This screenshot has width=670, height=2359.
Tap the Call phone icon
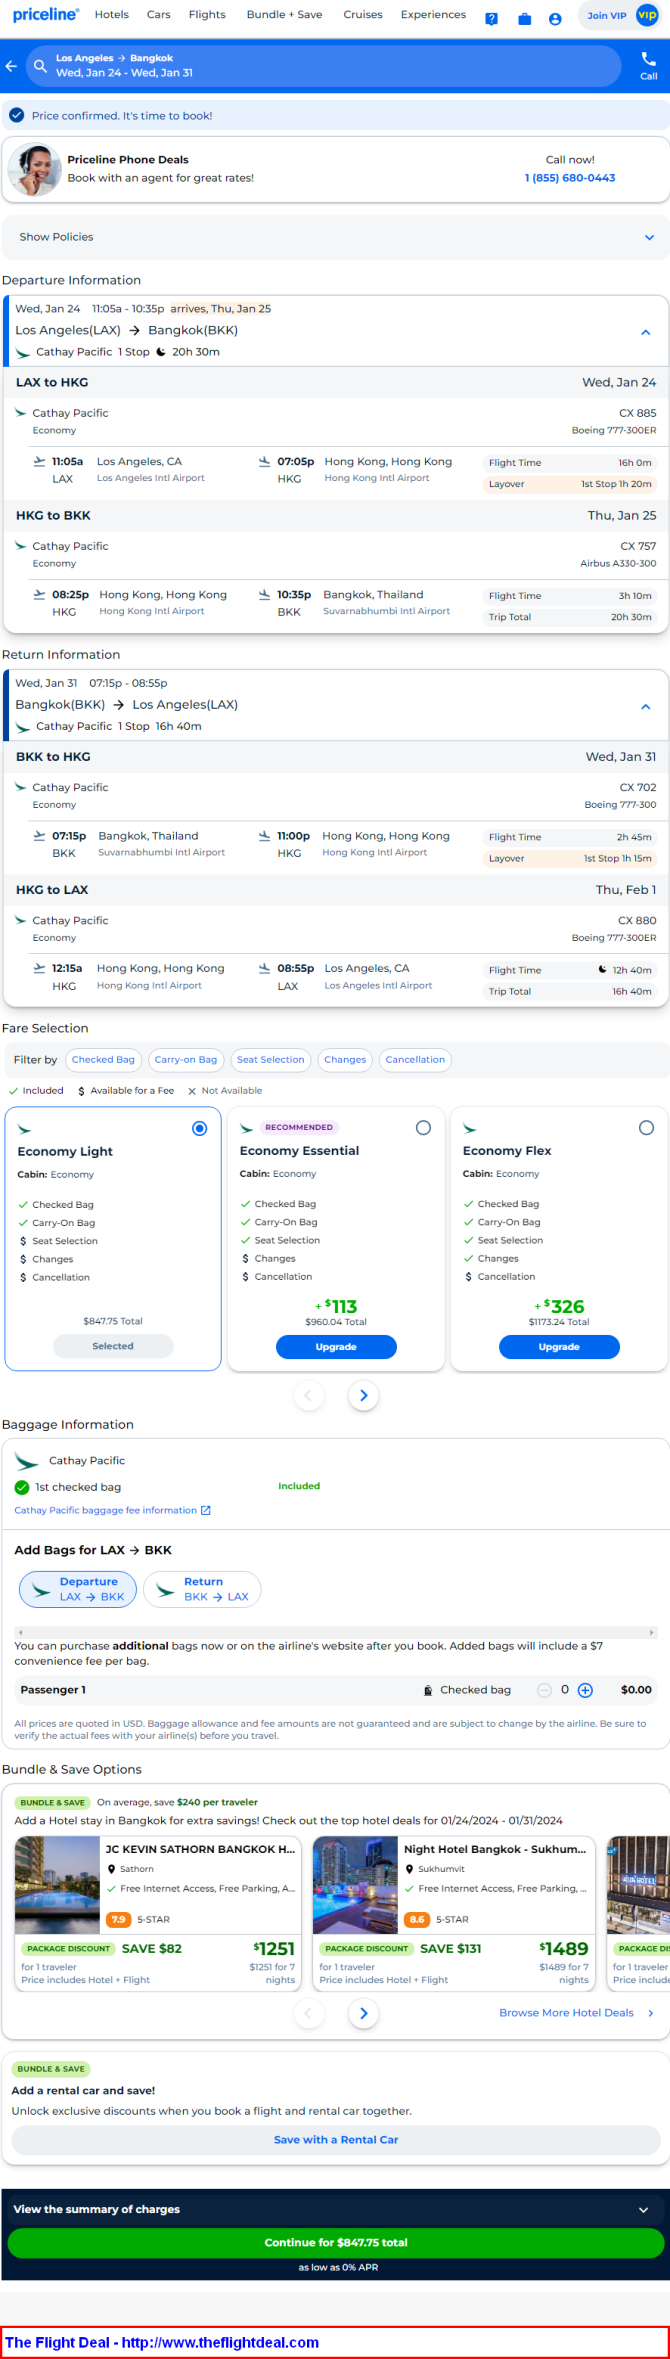pos(648,59)
